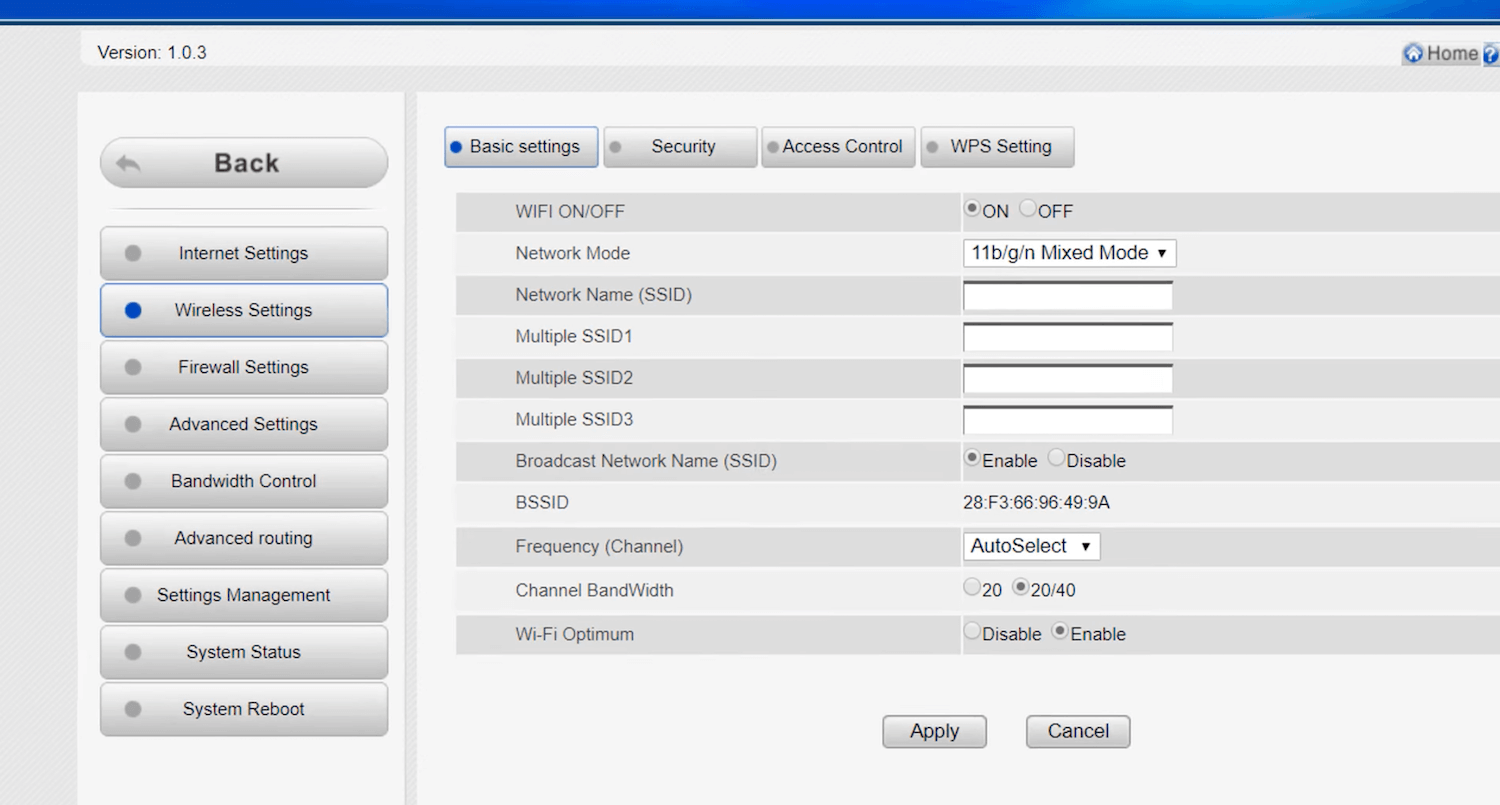Expand the Frequency (Channel) AutoSelect dropdown
Image resolution: width=1500 pixels, height=805 pixels.
pyautogui.click(x=1031, y=546)
